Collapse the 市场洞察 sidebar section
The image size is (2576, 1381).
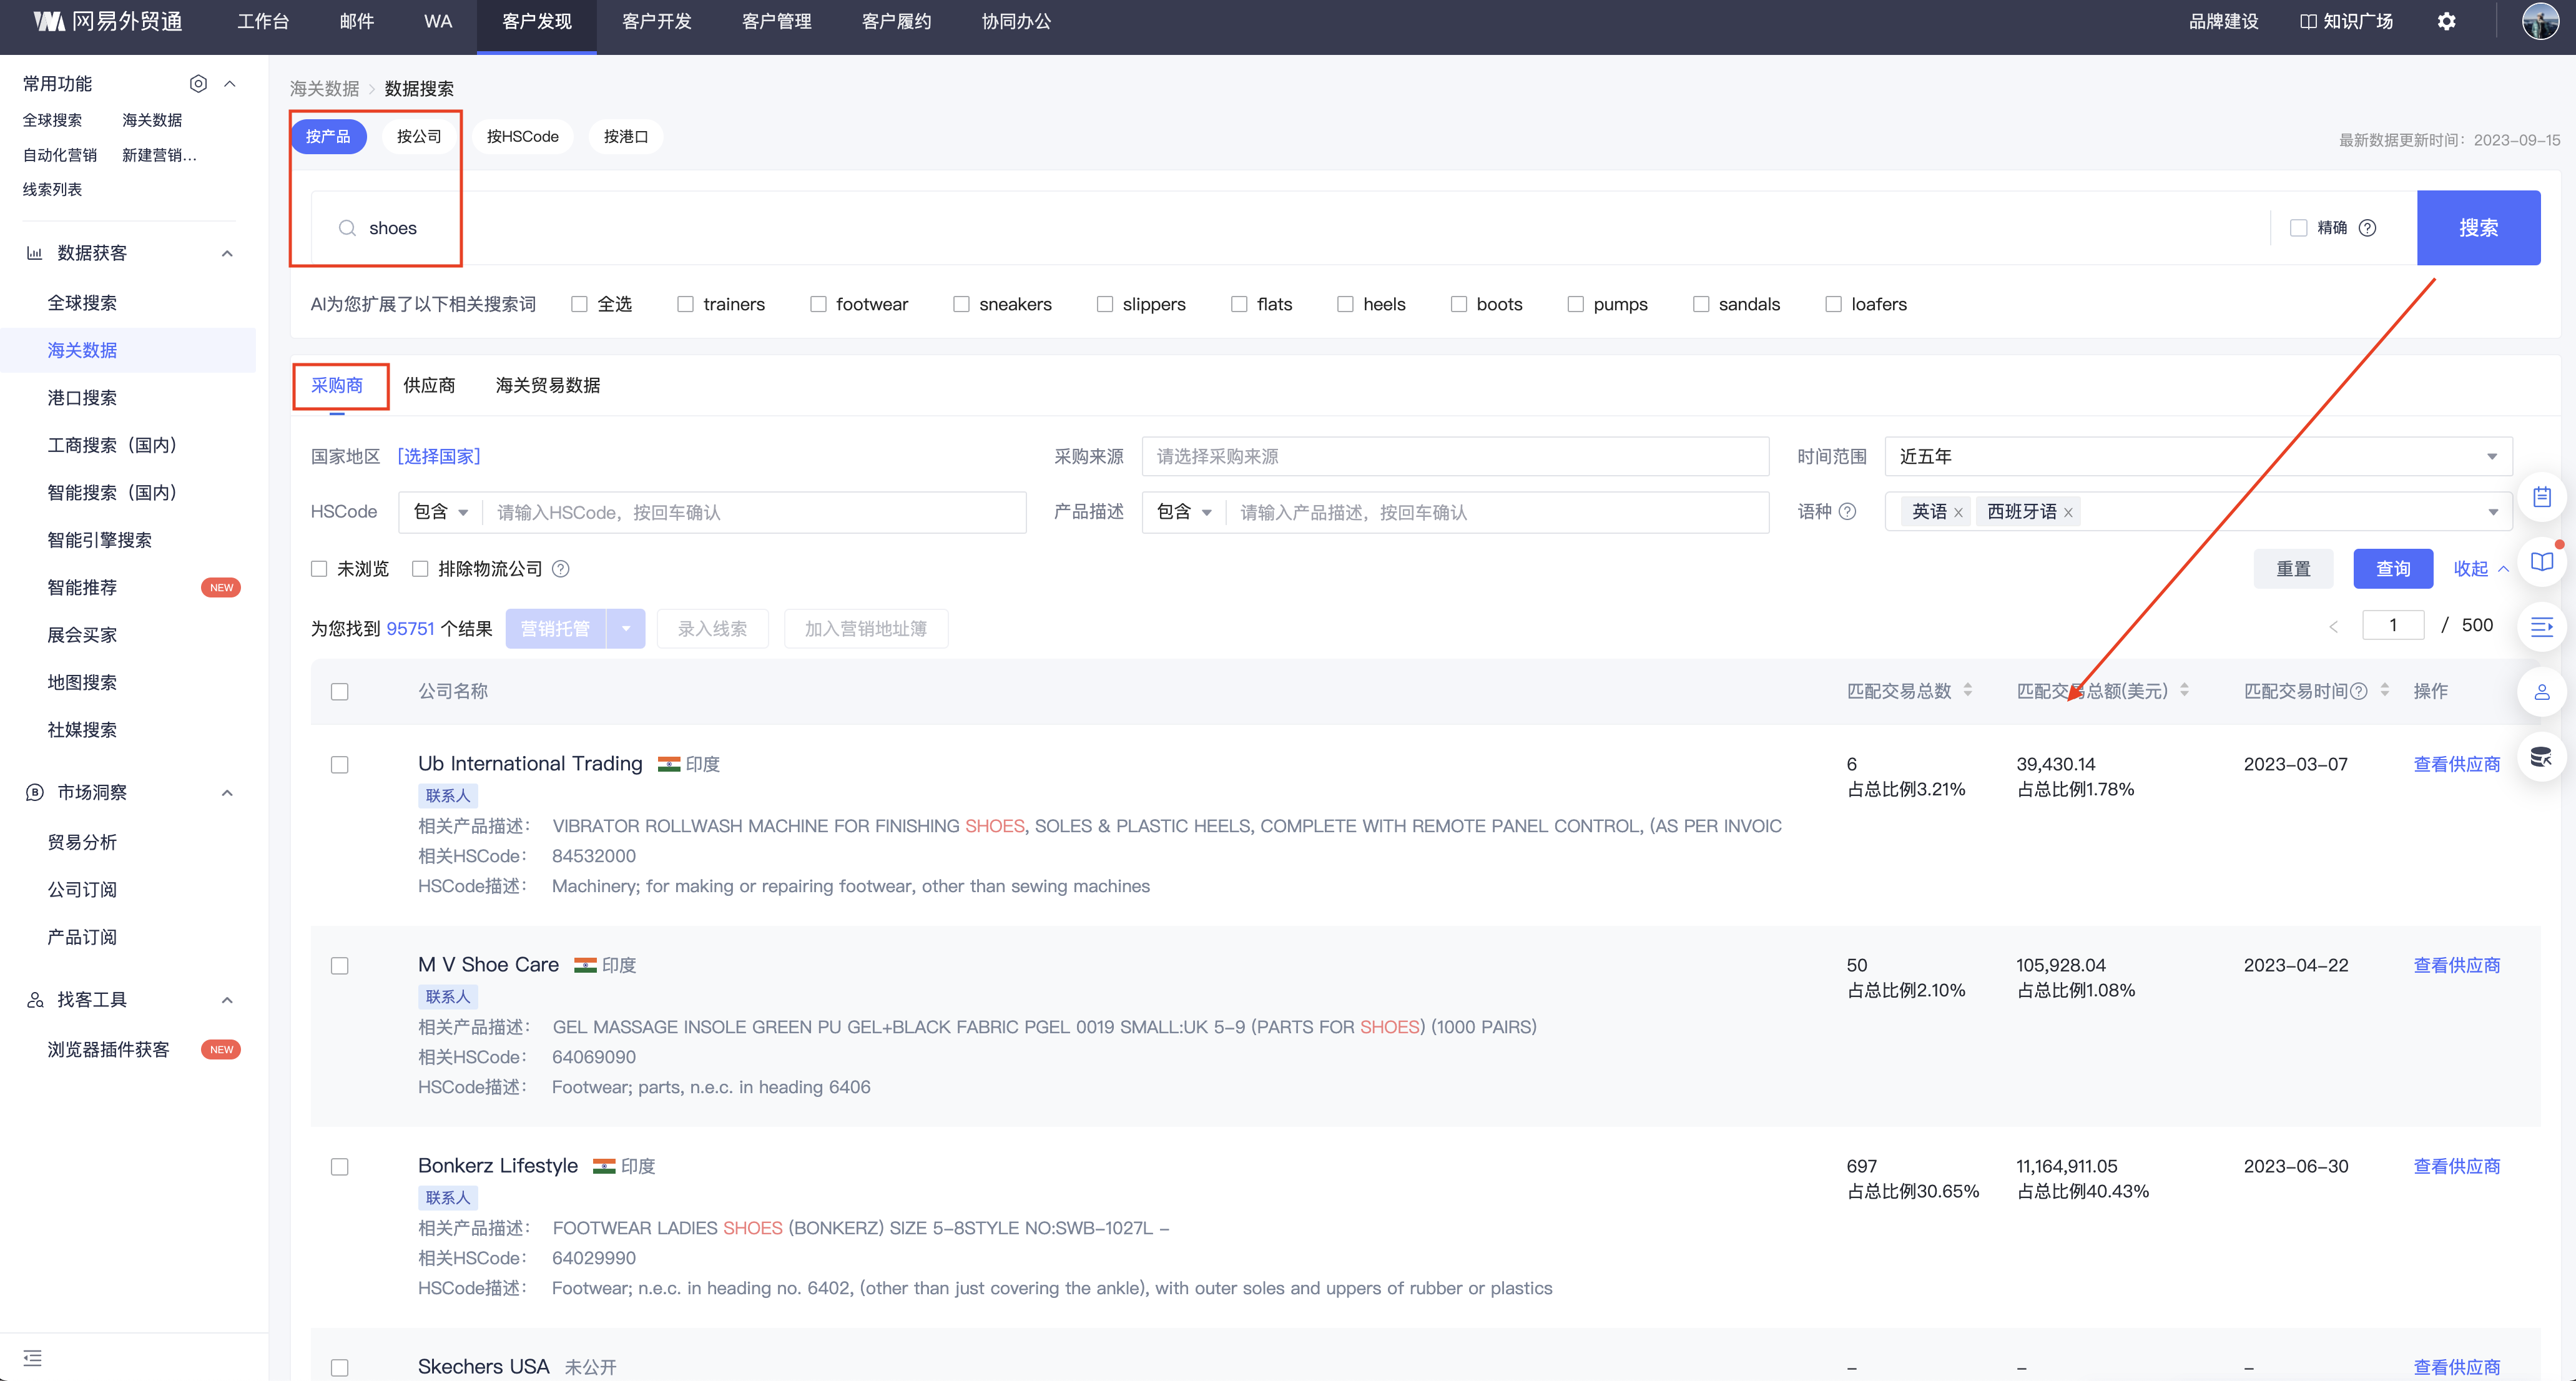pyautogui.click(x=227, y=792)
